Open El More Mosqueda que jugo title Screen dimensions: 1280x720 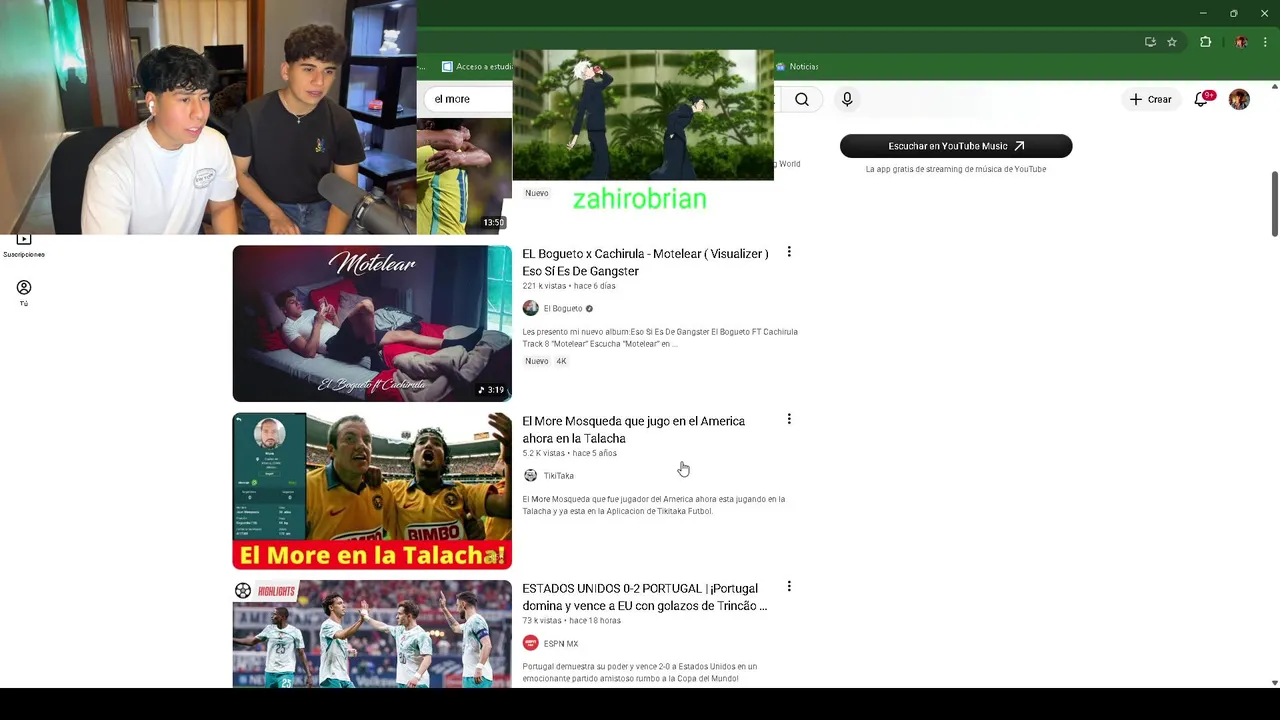[x=633, y=429]
